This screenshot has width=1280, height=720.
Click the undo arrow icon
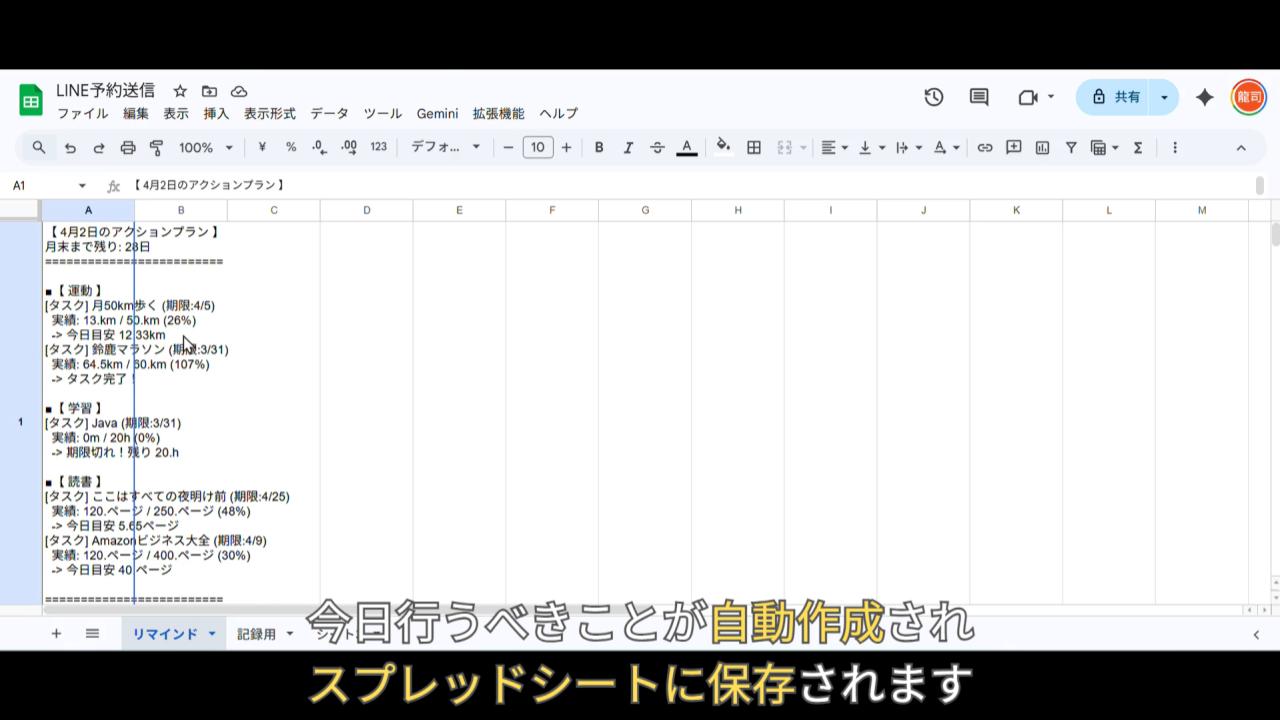70,148
